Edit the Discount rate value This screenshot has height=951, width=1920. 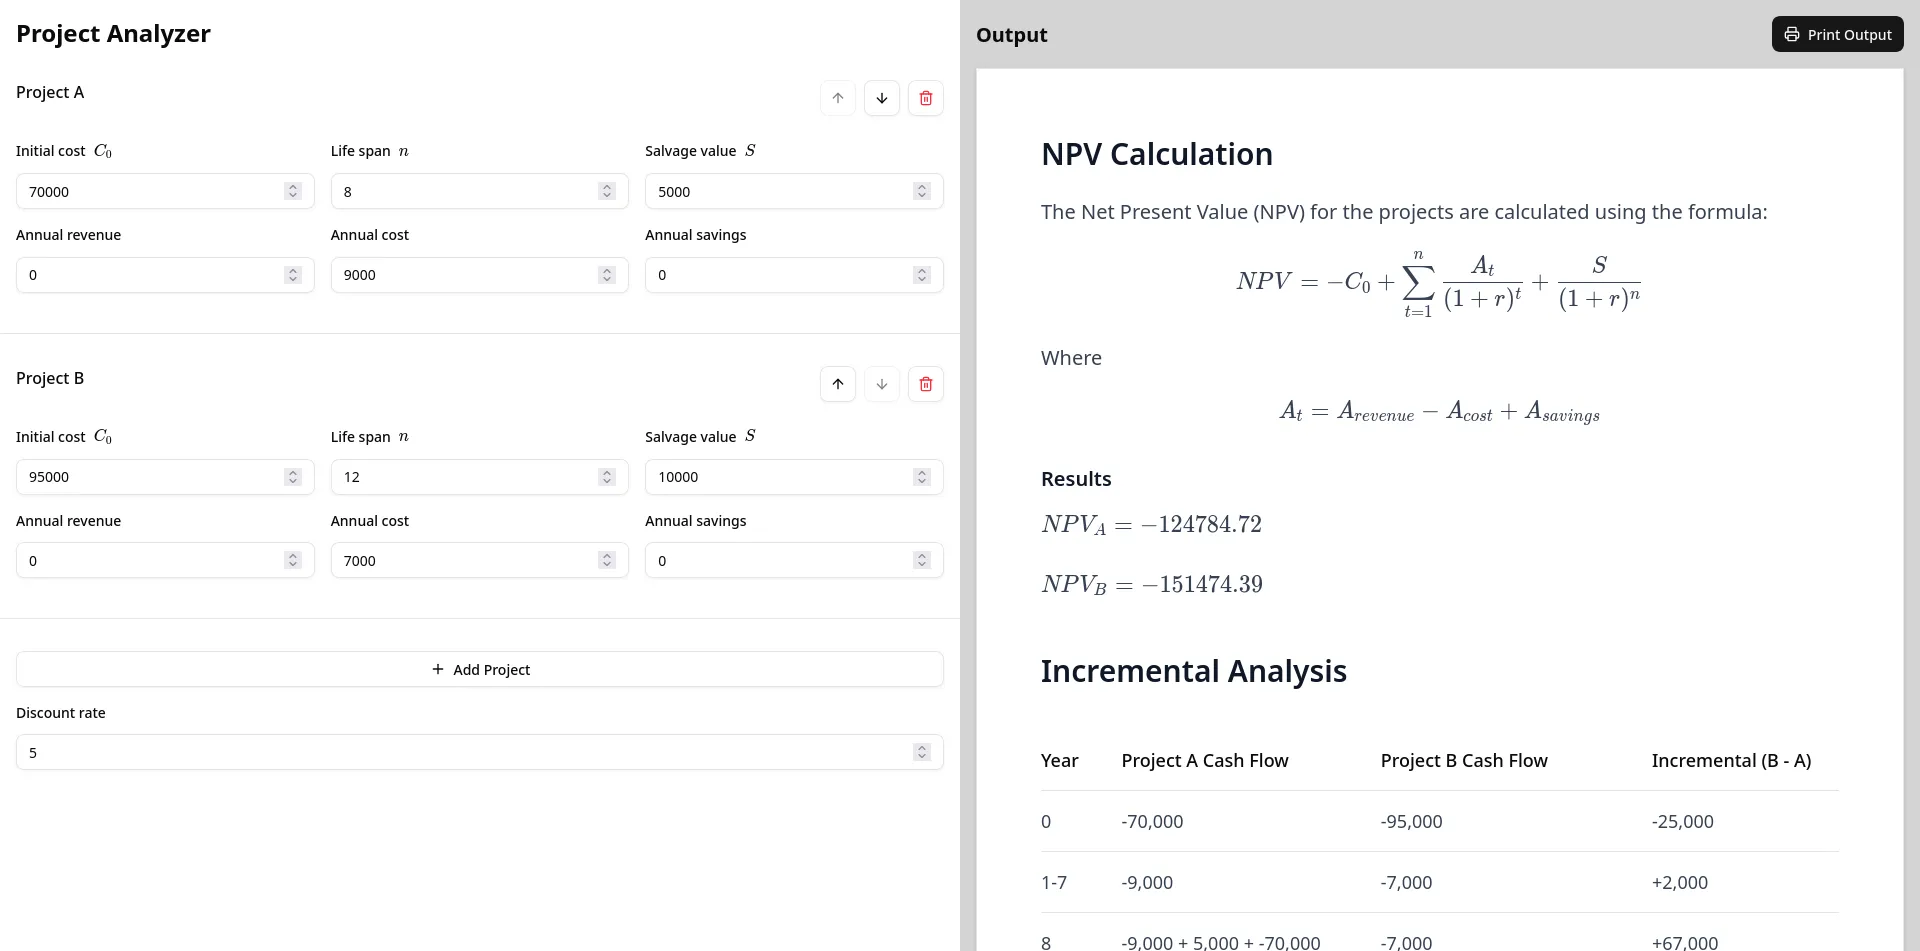tap(400, 752)
